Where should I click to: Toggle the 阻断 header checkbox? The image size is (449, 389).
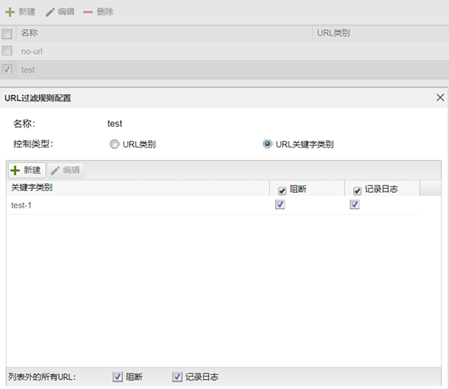tap(282, 191)
